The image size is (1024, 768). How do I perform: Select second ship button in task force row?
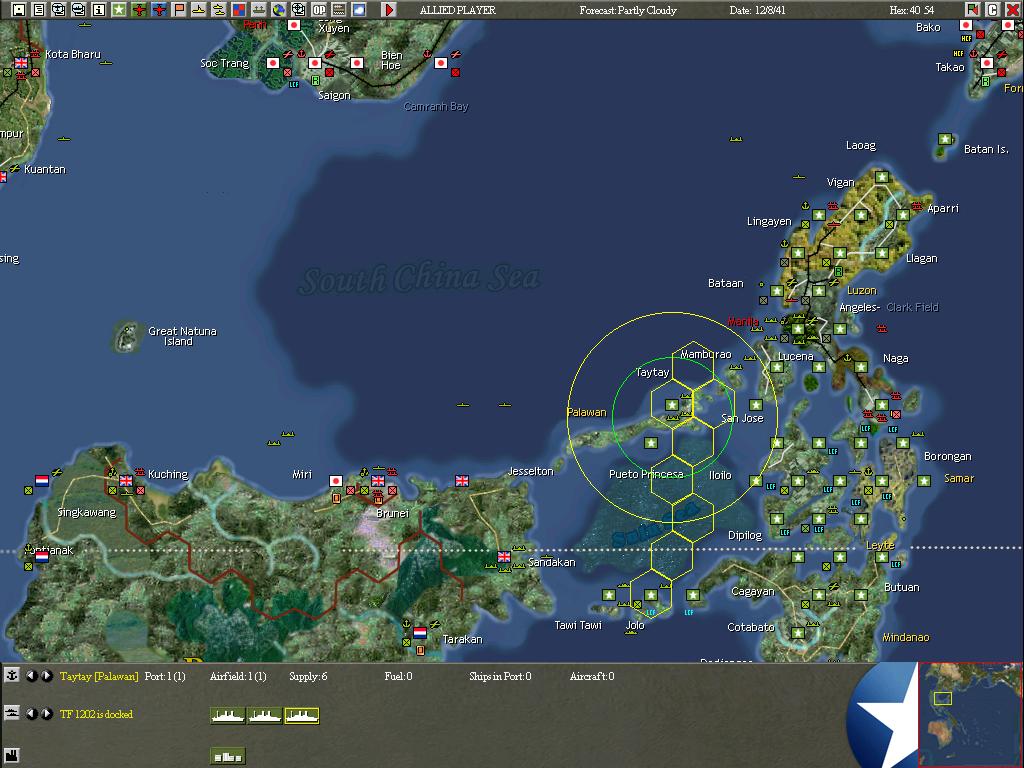tap(264, 716)
